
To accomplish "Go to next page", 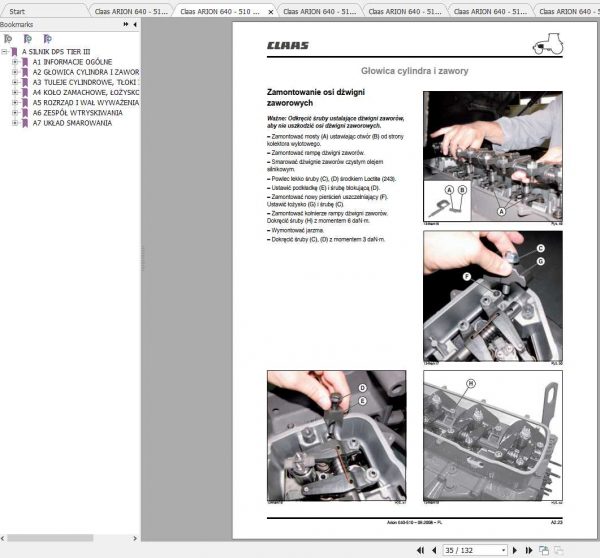I will tap(515, 550).
